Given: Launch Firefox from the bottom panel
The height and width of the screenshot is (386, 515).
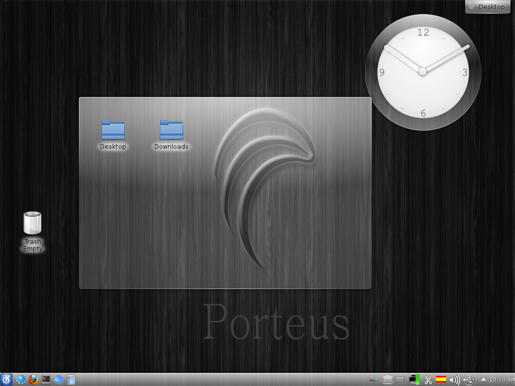Looking at the screenshot, I should (x=33, y=379).
